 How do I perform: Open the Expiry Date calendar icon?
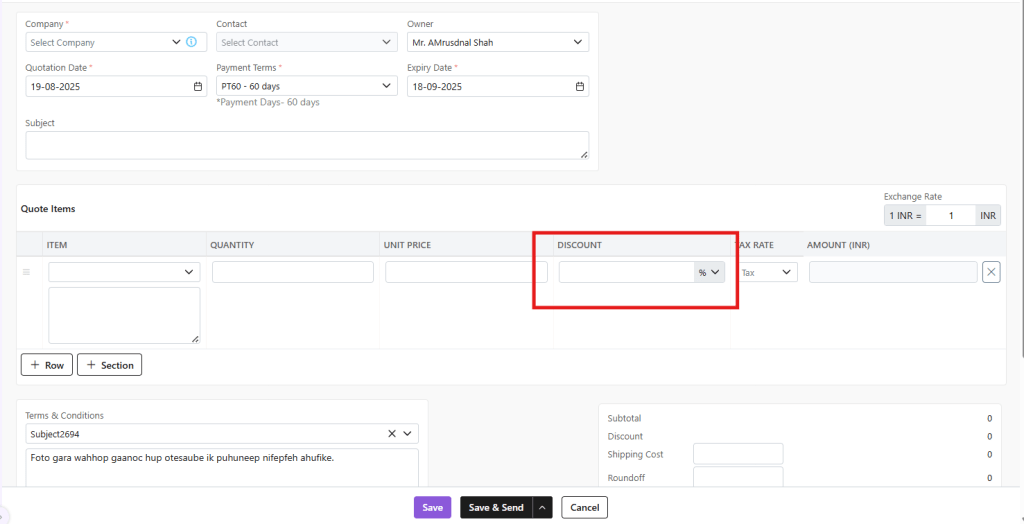[580, 87]
